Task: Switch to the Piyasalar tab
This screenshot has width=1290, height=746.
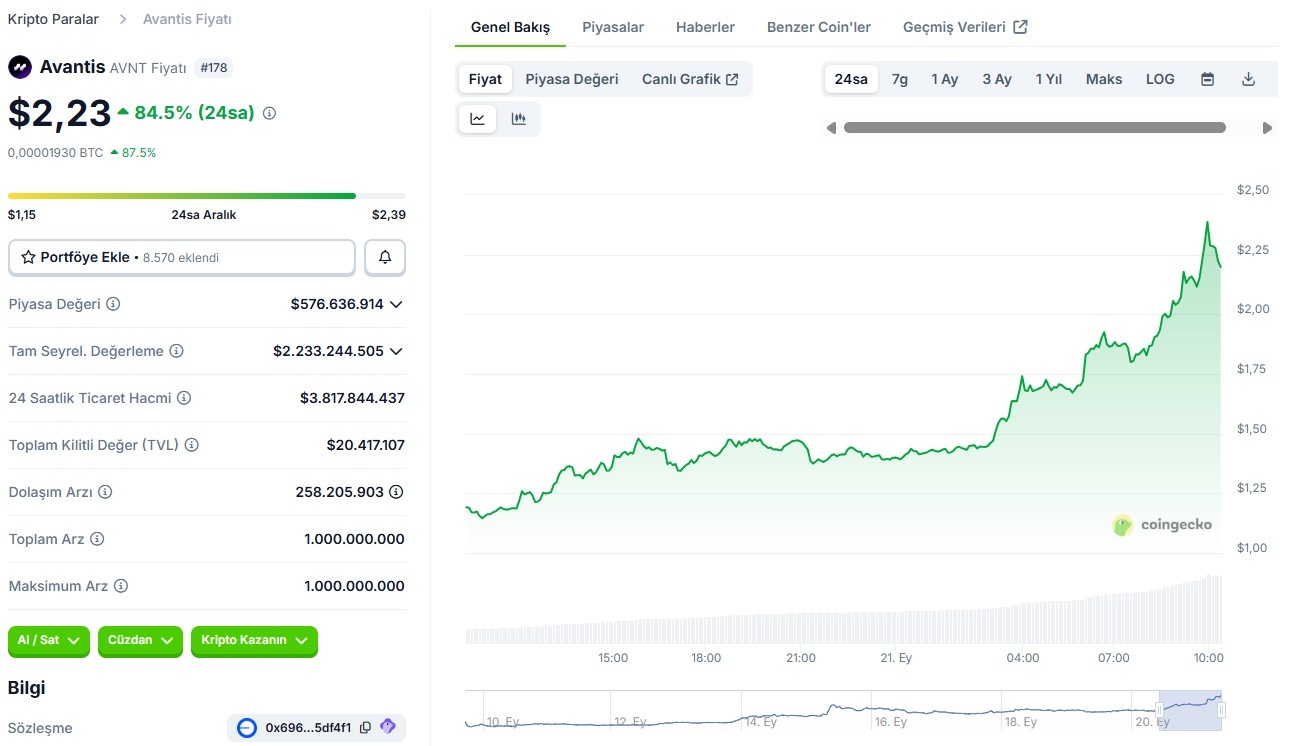Action: [613, 27]
